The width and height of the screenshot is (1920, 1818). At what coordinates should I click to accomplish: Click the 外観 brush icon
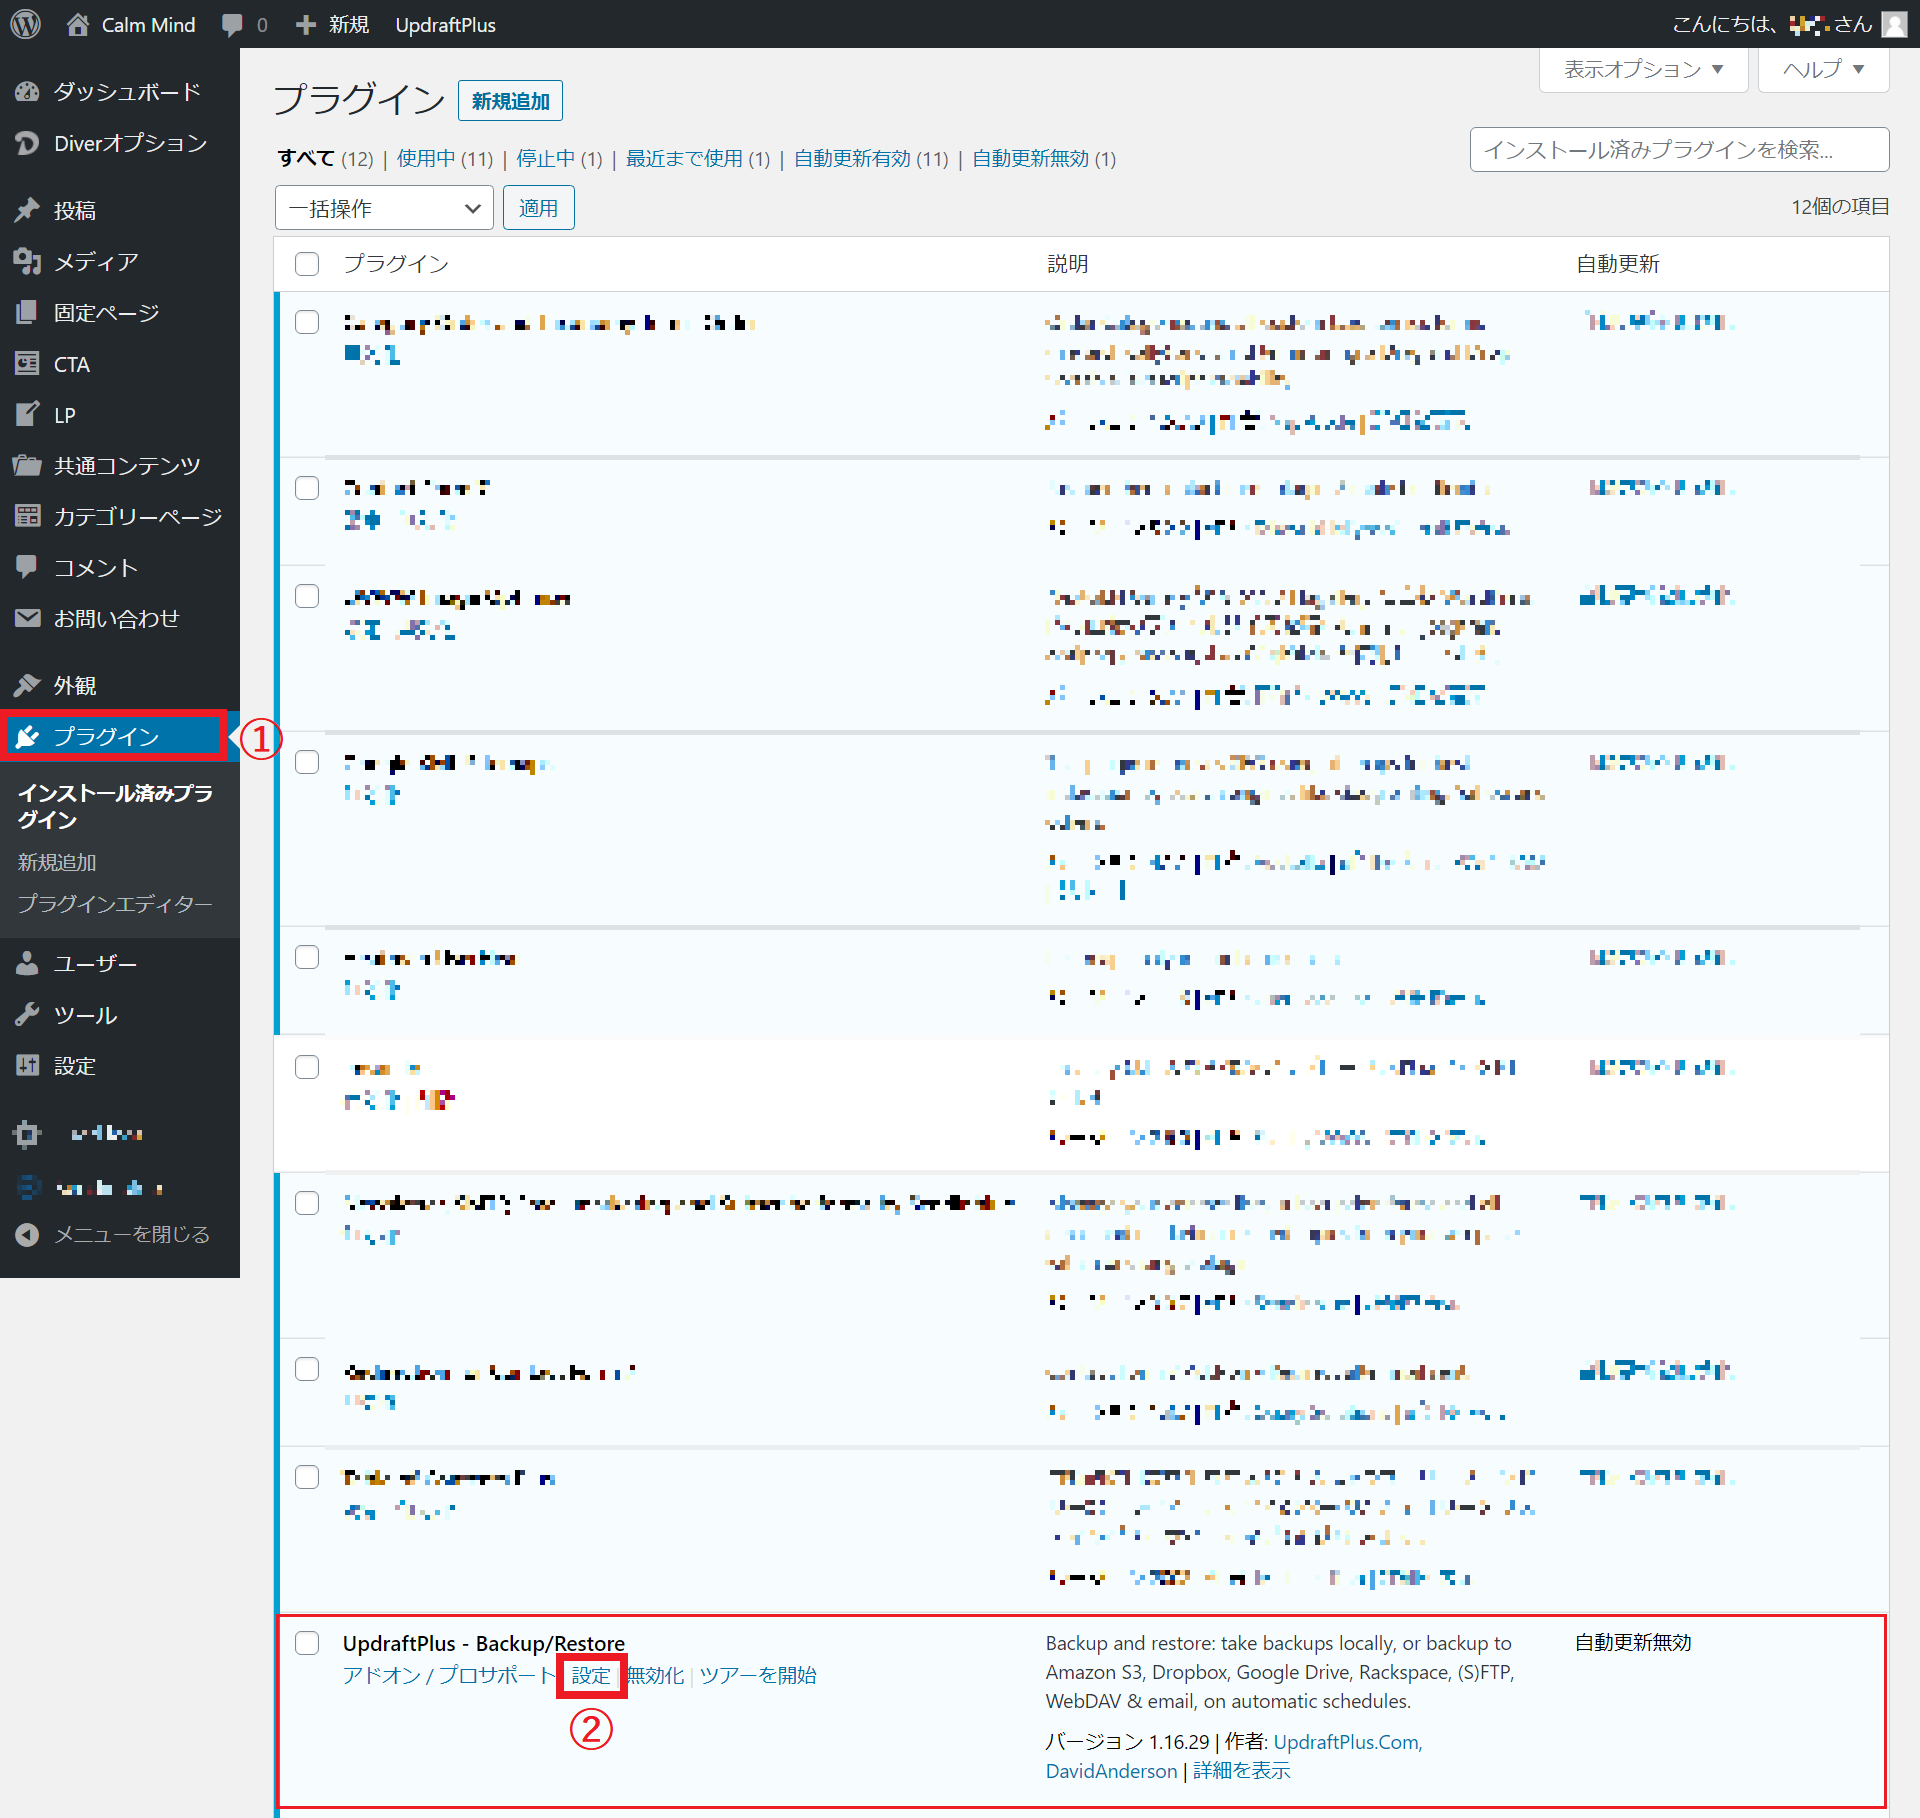pyautogui.click(x=27, y=685)
